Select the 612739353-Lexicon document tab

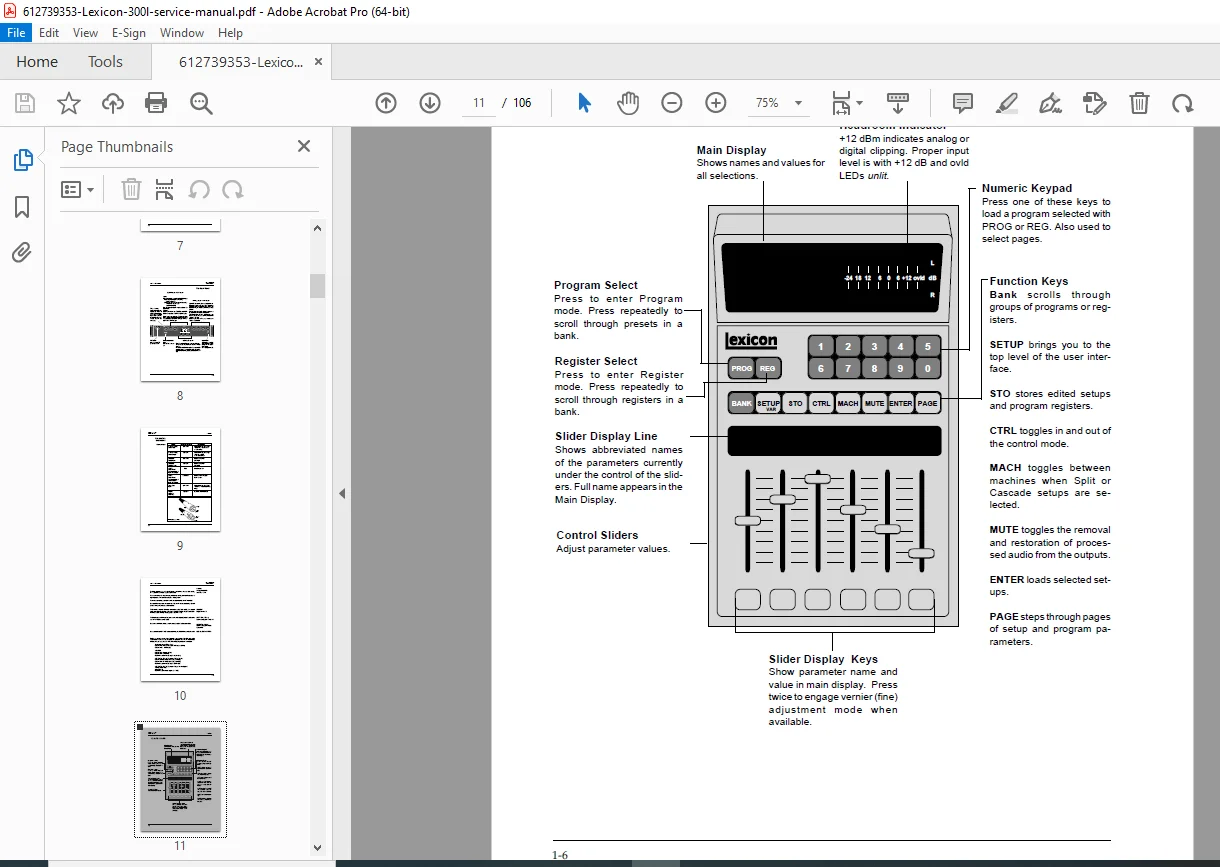tap(240, 62)
